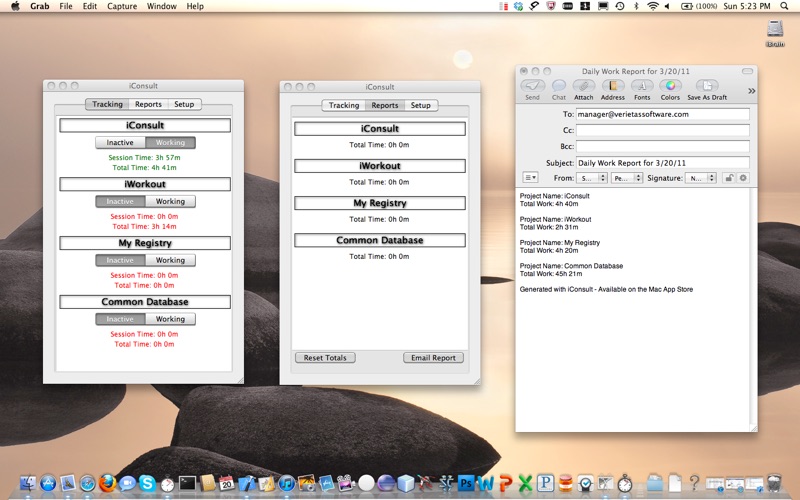Open the header fields customize dropdown

531,178
